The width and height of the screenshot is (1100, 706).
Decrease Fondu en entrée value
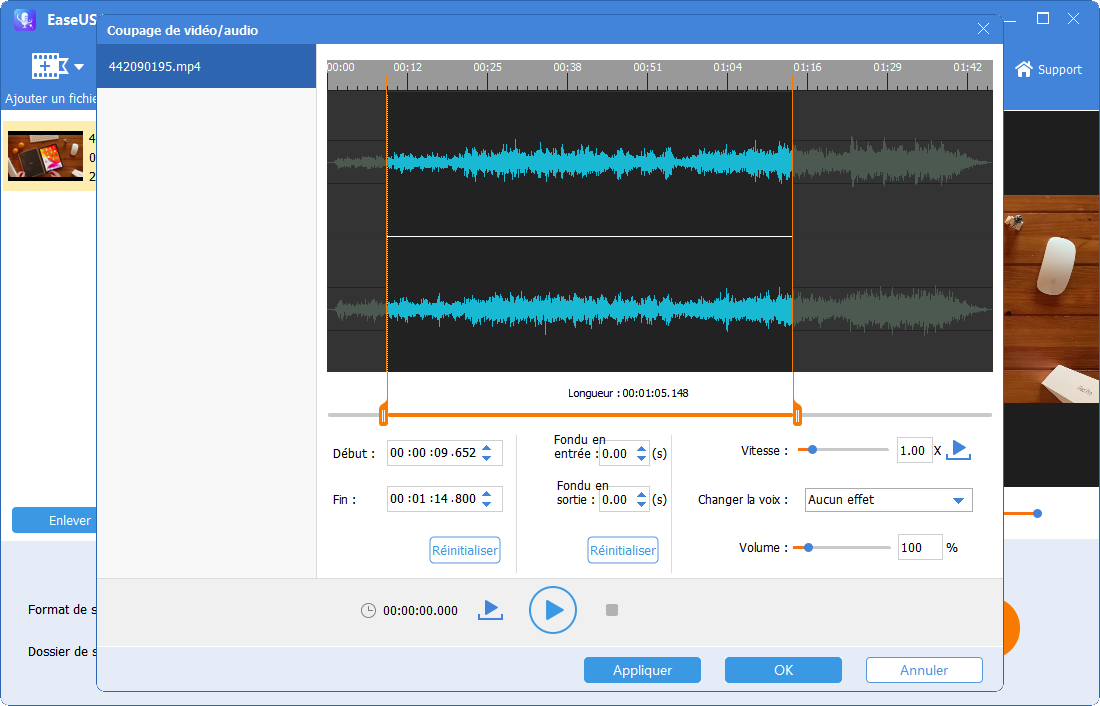coord(641,458)
